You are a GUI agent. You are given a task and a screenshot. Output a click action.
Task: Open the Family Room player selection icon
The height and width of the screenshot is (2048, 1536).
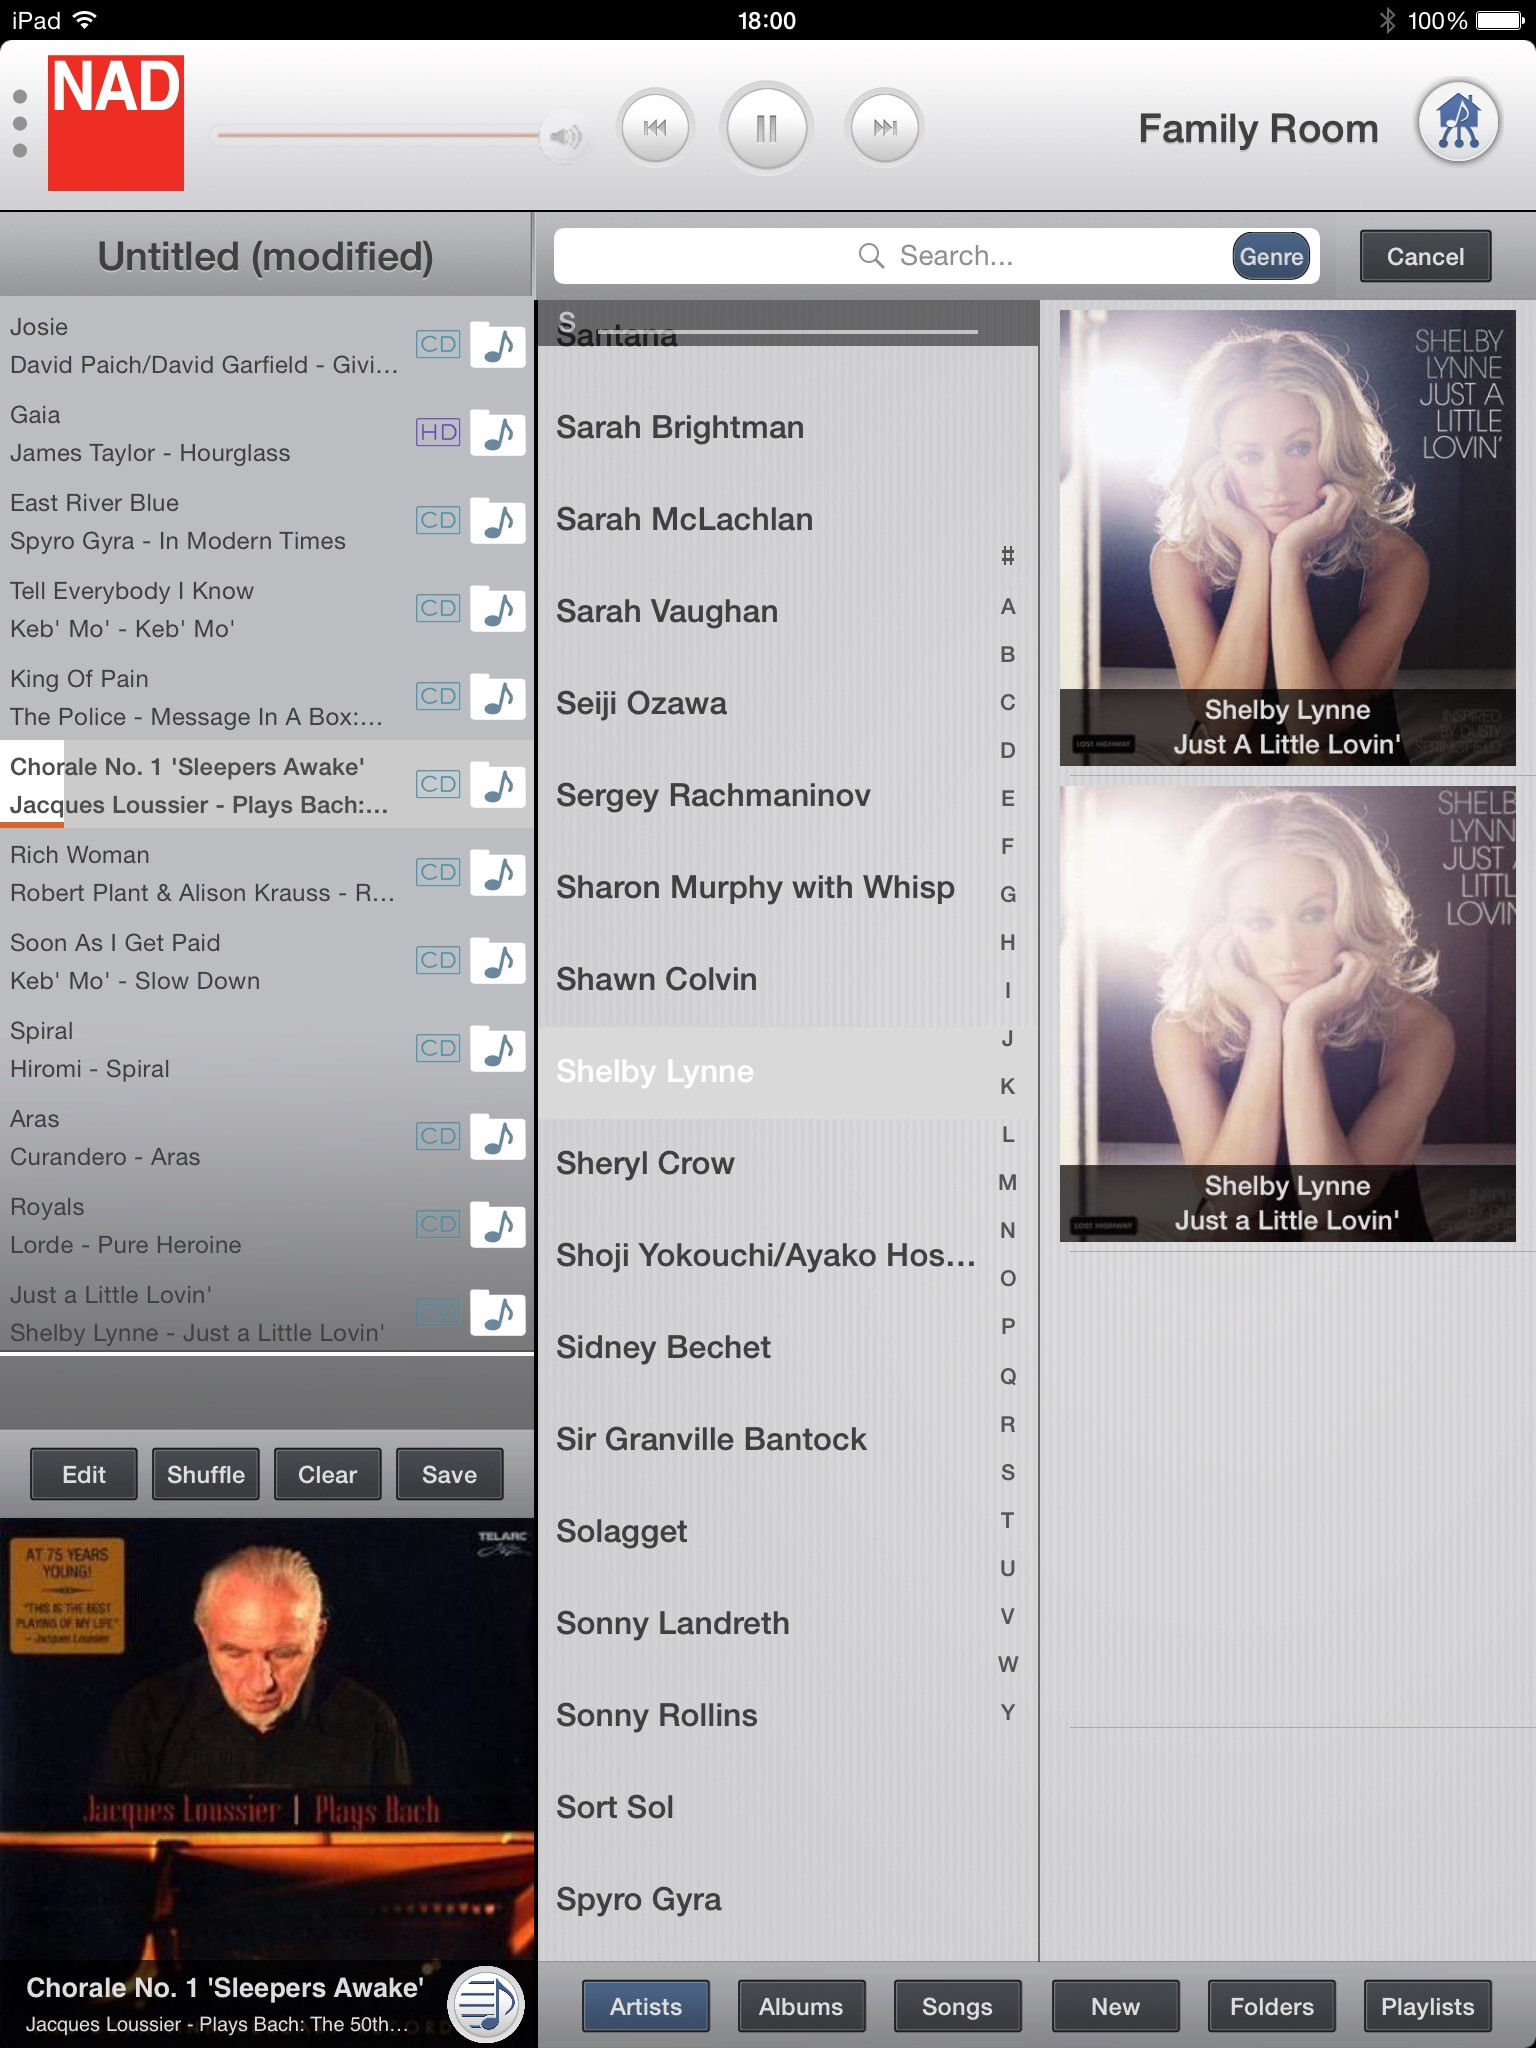[1458, 122]
